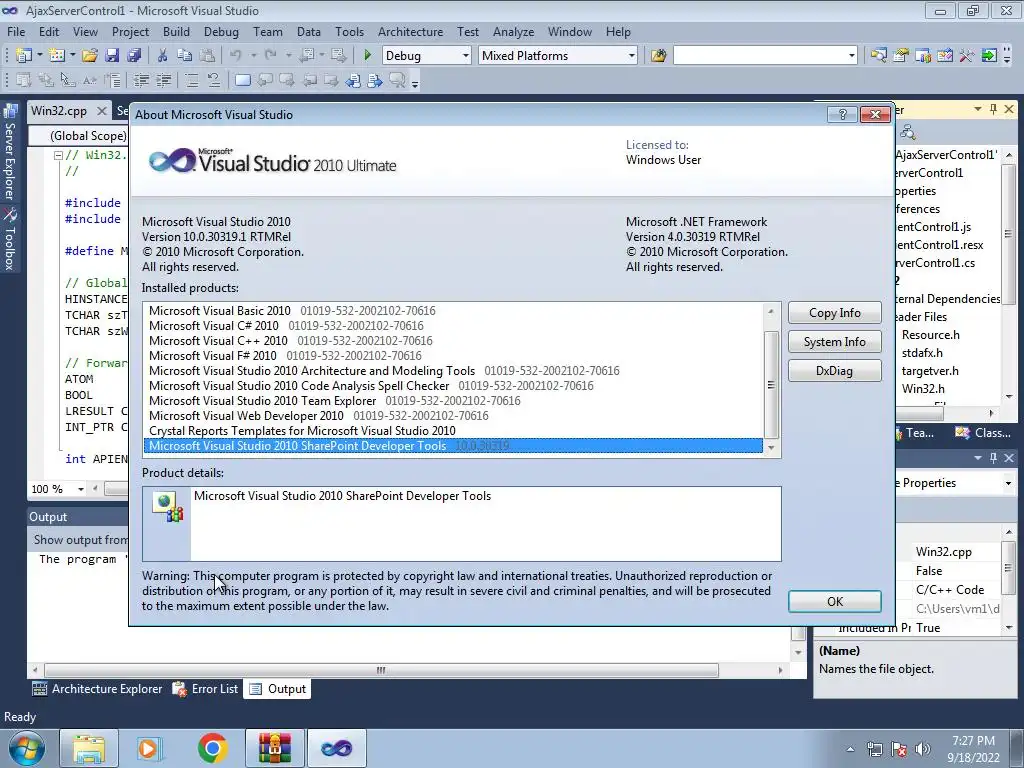Click the Save All toolbar icon
The width and height of the screenshot is (1024, 768).
[x=134, y=56]
